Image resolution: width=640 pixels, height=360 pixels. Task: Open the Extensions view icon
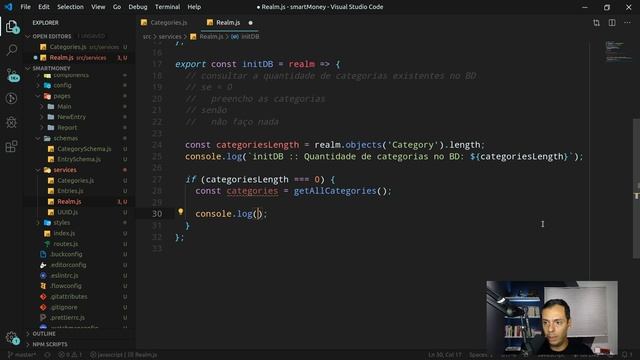point(11,146)
